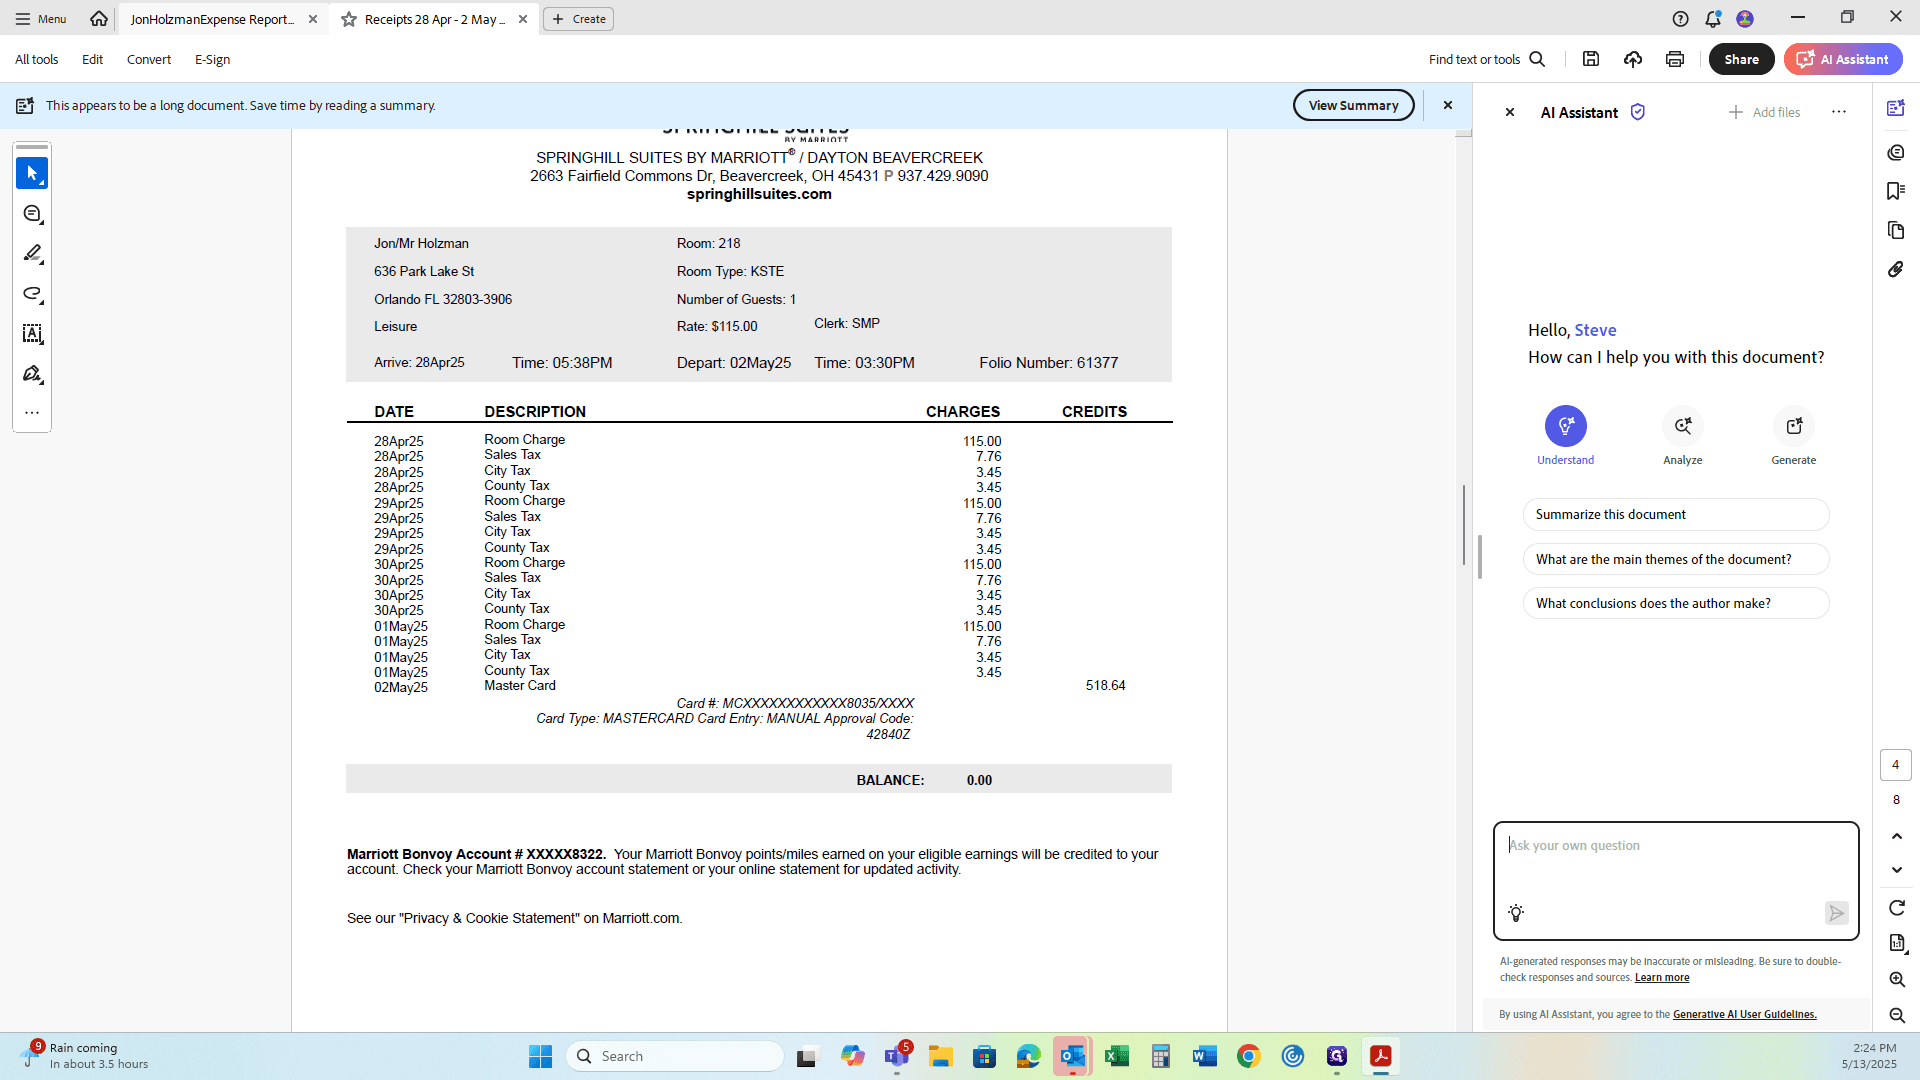Image resolution: width=1920 pixels, height=1080 pixels.
Task: Save the document with floppy icon
Action: click(x=1591, y=60)
